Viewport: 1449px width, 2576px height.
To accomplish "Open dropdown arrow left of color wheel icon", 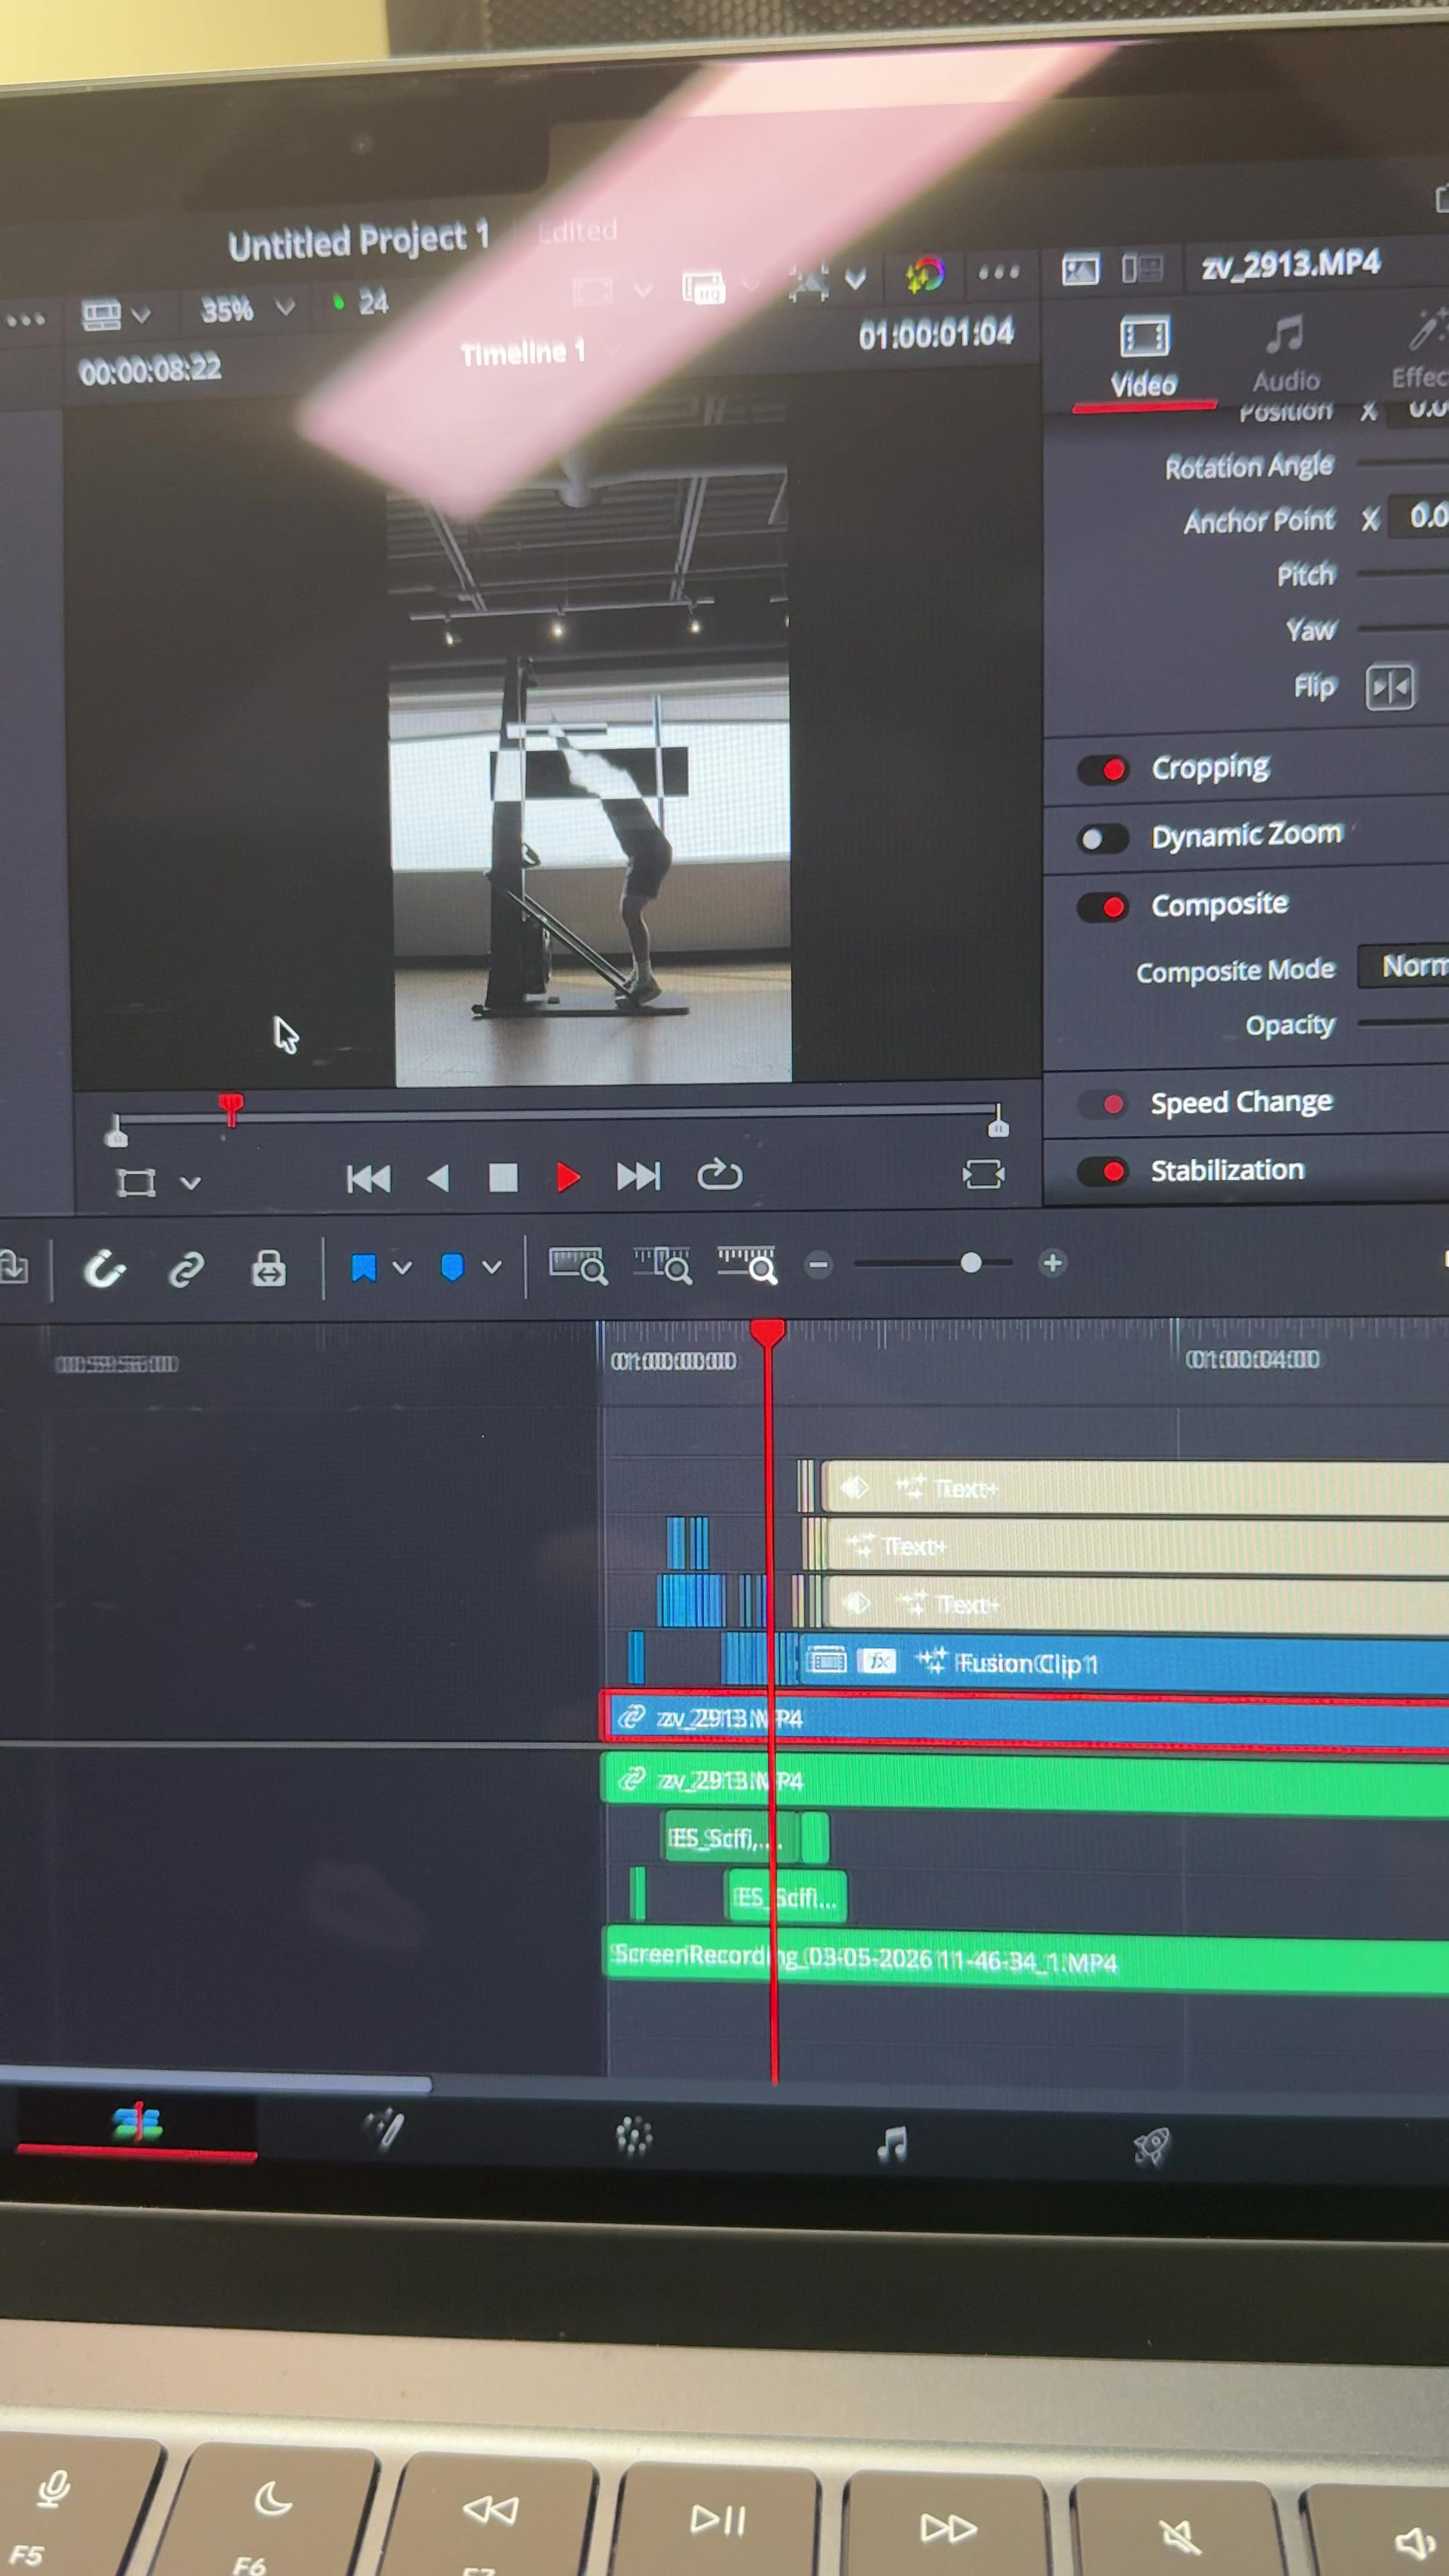I will (855, 278).
